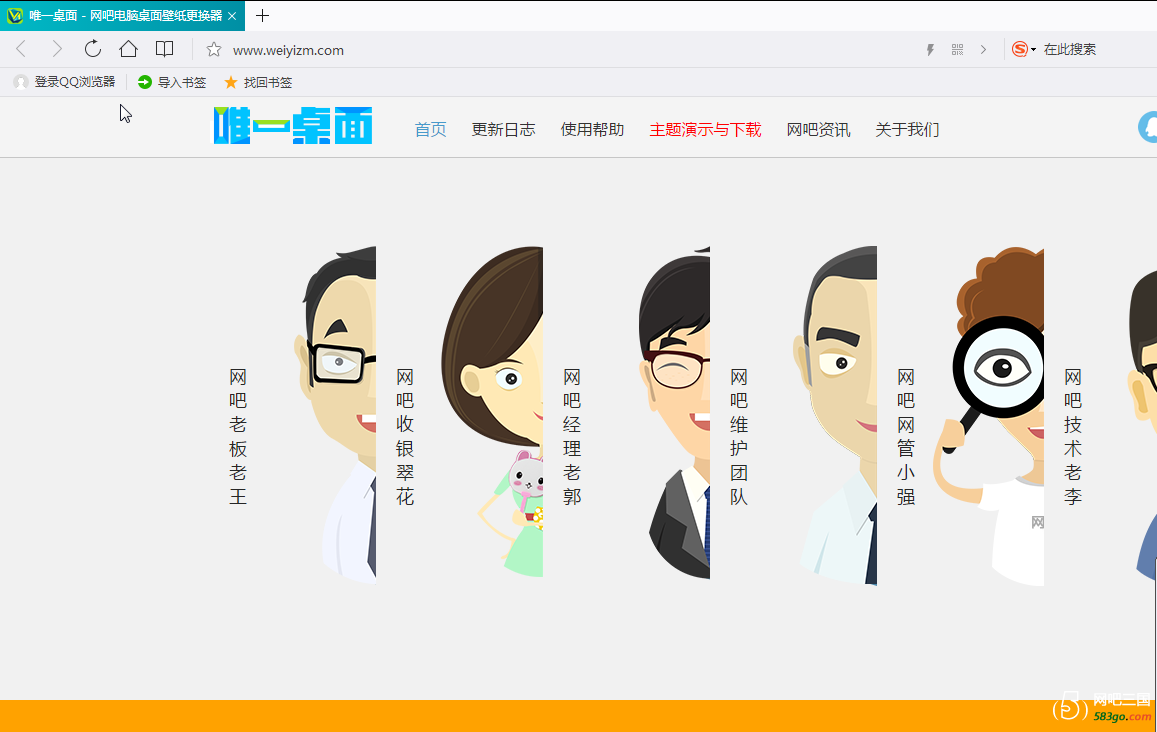
Task: Open the QR code icon in address bar
Action: 957,50
